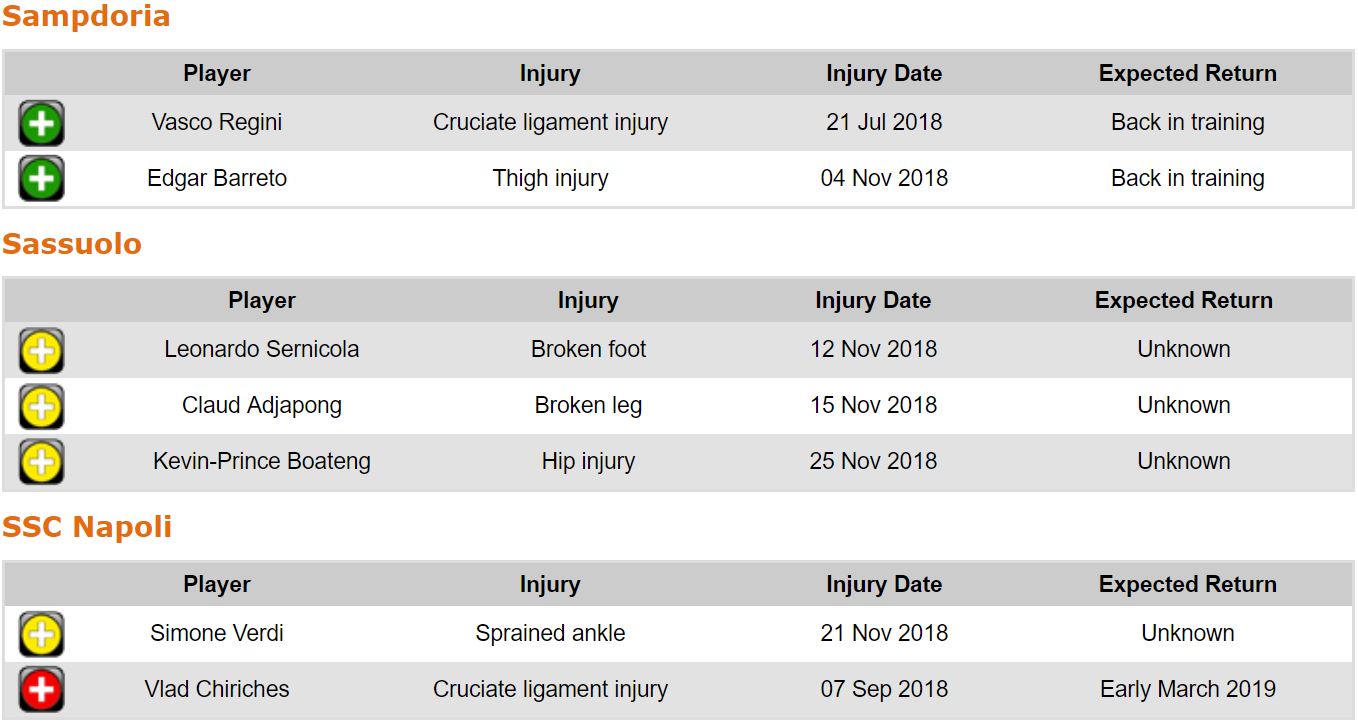Click Edgar Barreto's Back in training cell
The width and height of the screenshot is (1358, 722).
click(x=1188, y=178)
